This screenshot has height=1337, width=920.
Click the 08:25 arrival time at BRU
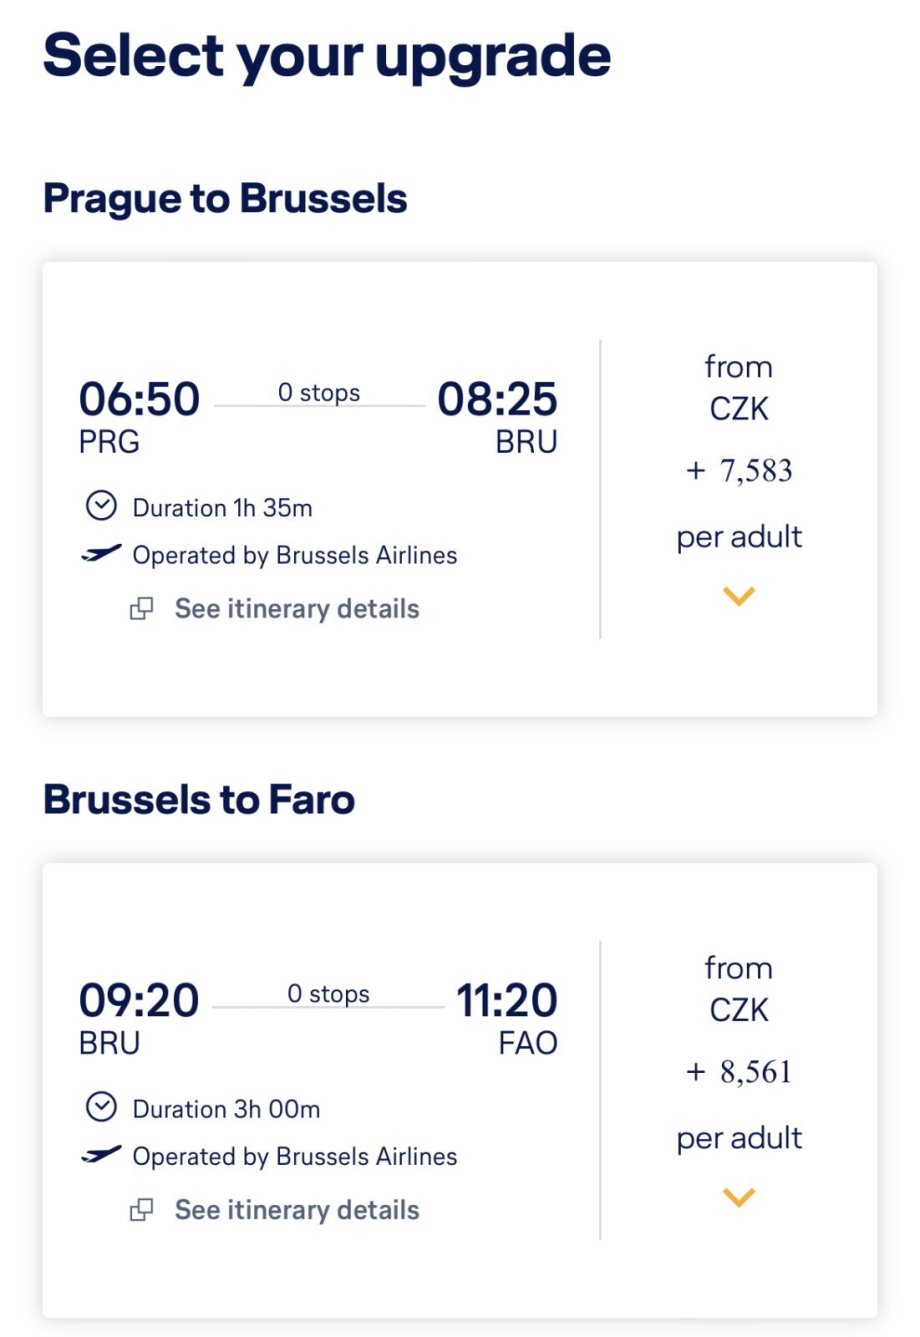click(x=497, y=399)
